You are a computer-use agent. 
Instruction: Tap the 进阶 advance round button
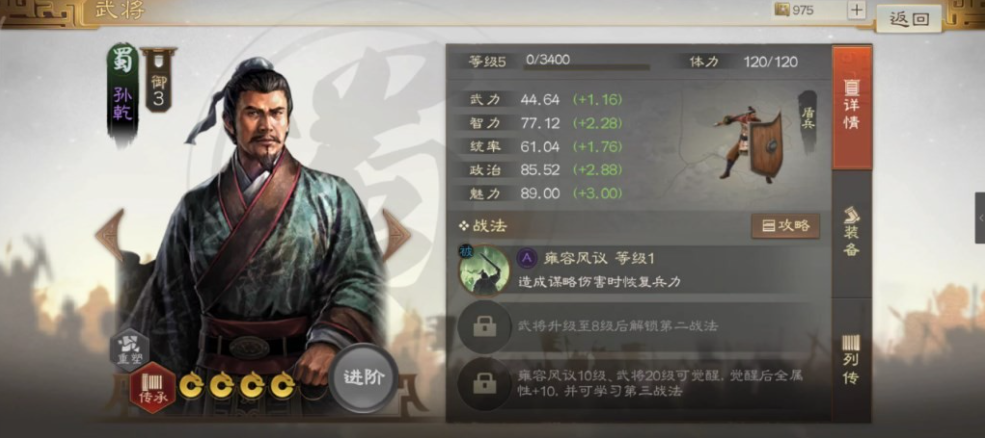(363, 378)
